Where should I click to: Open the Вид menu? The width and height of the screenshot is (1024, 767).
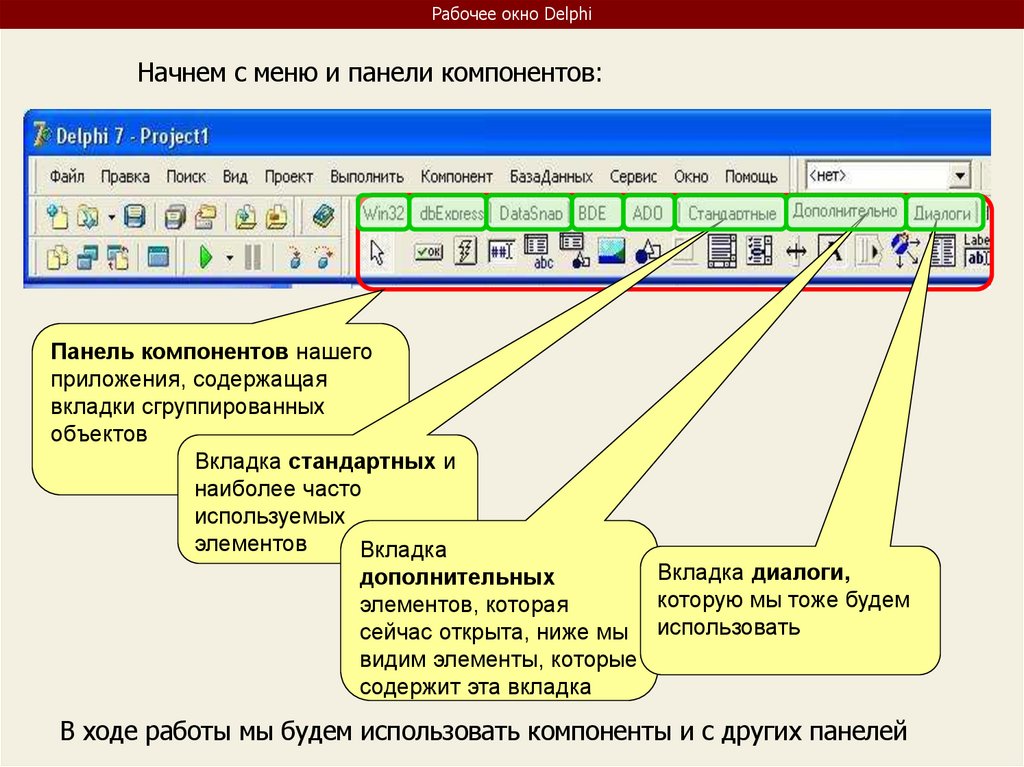[234, 176]
